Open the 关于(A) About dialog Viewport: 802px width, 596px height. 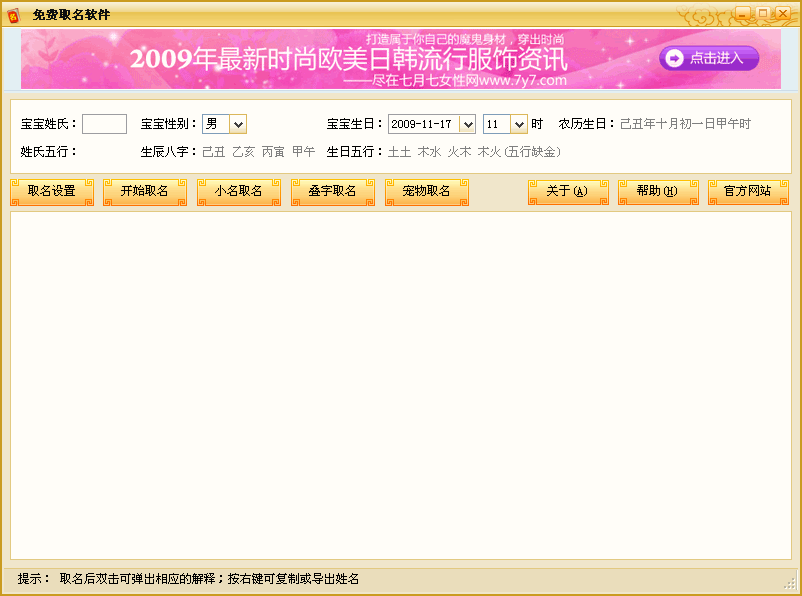point(567,191)
